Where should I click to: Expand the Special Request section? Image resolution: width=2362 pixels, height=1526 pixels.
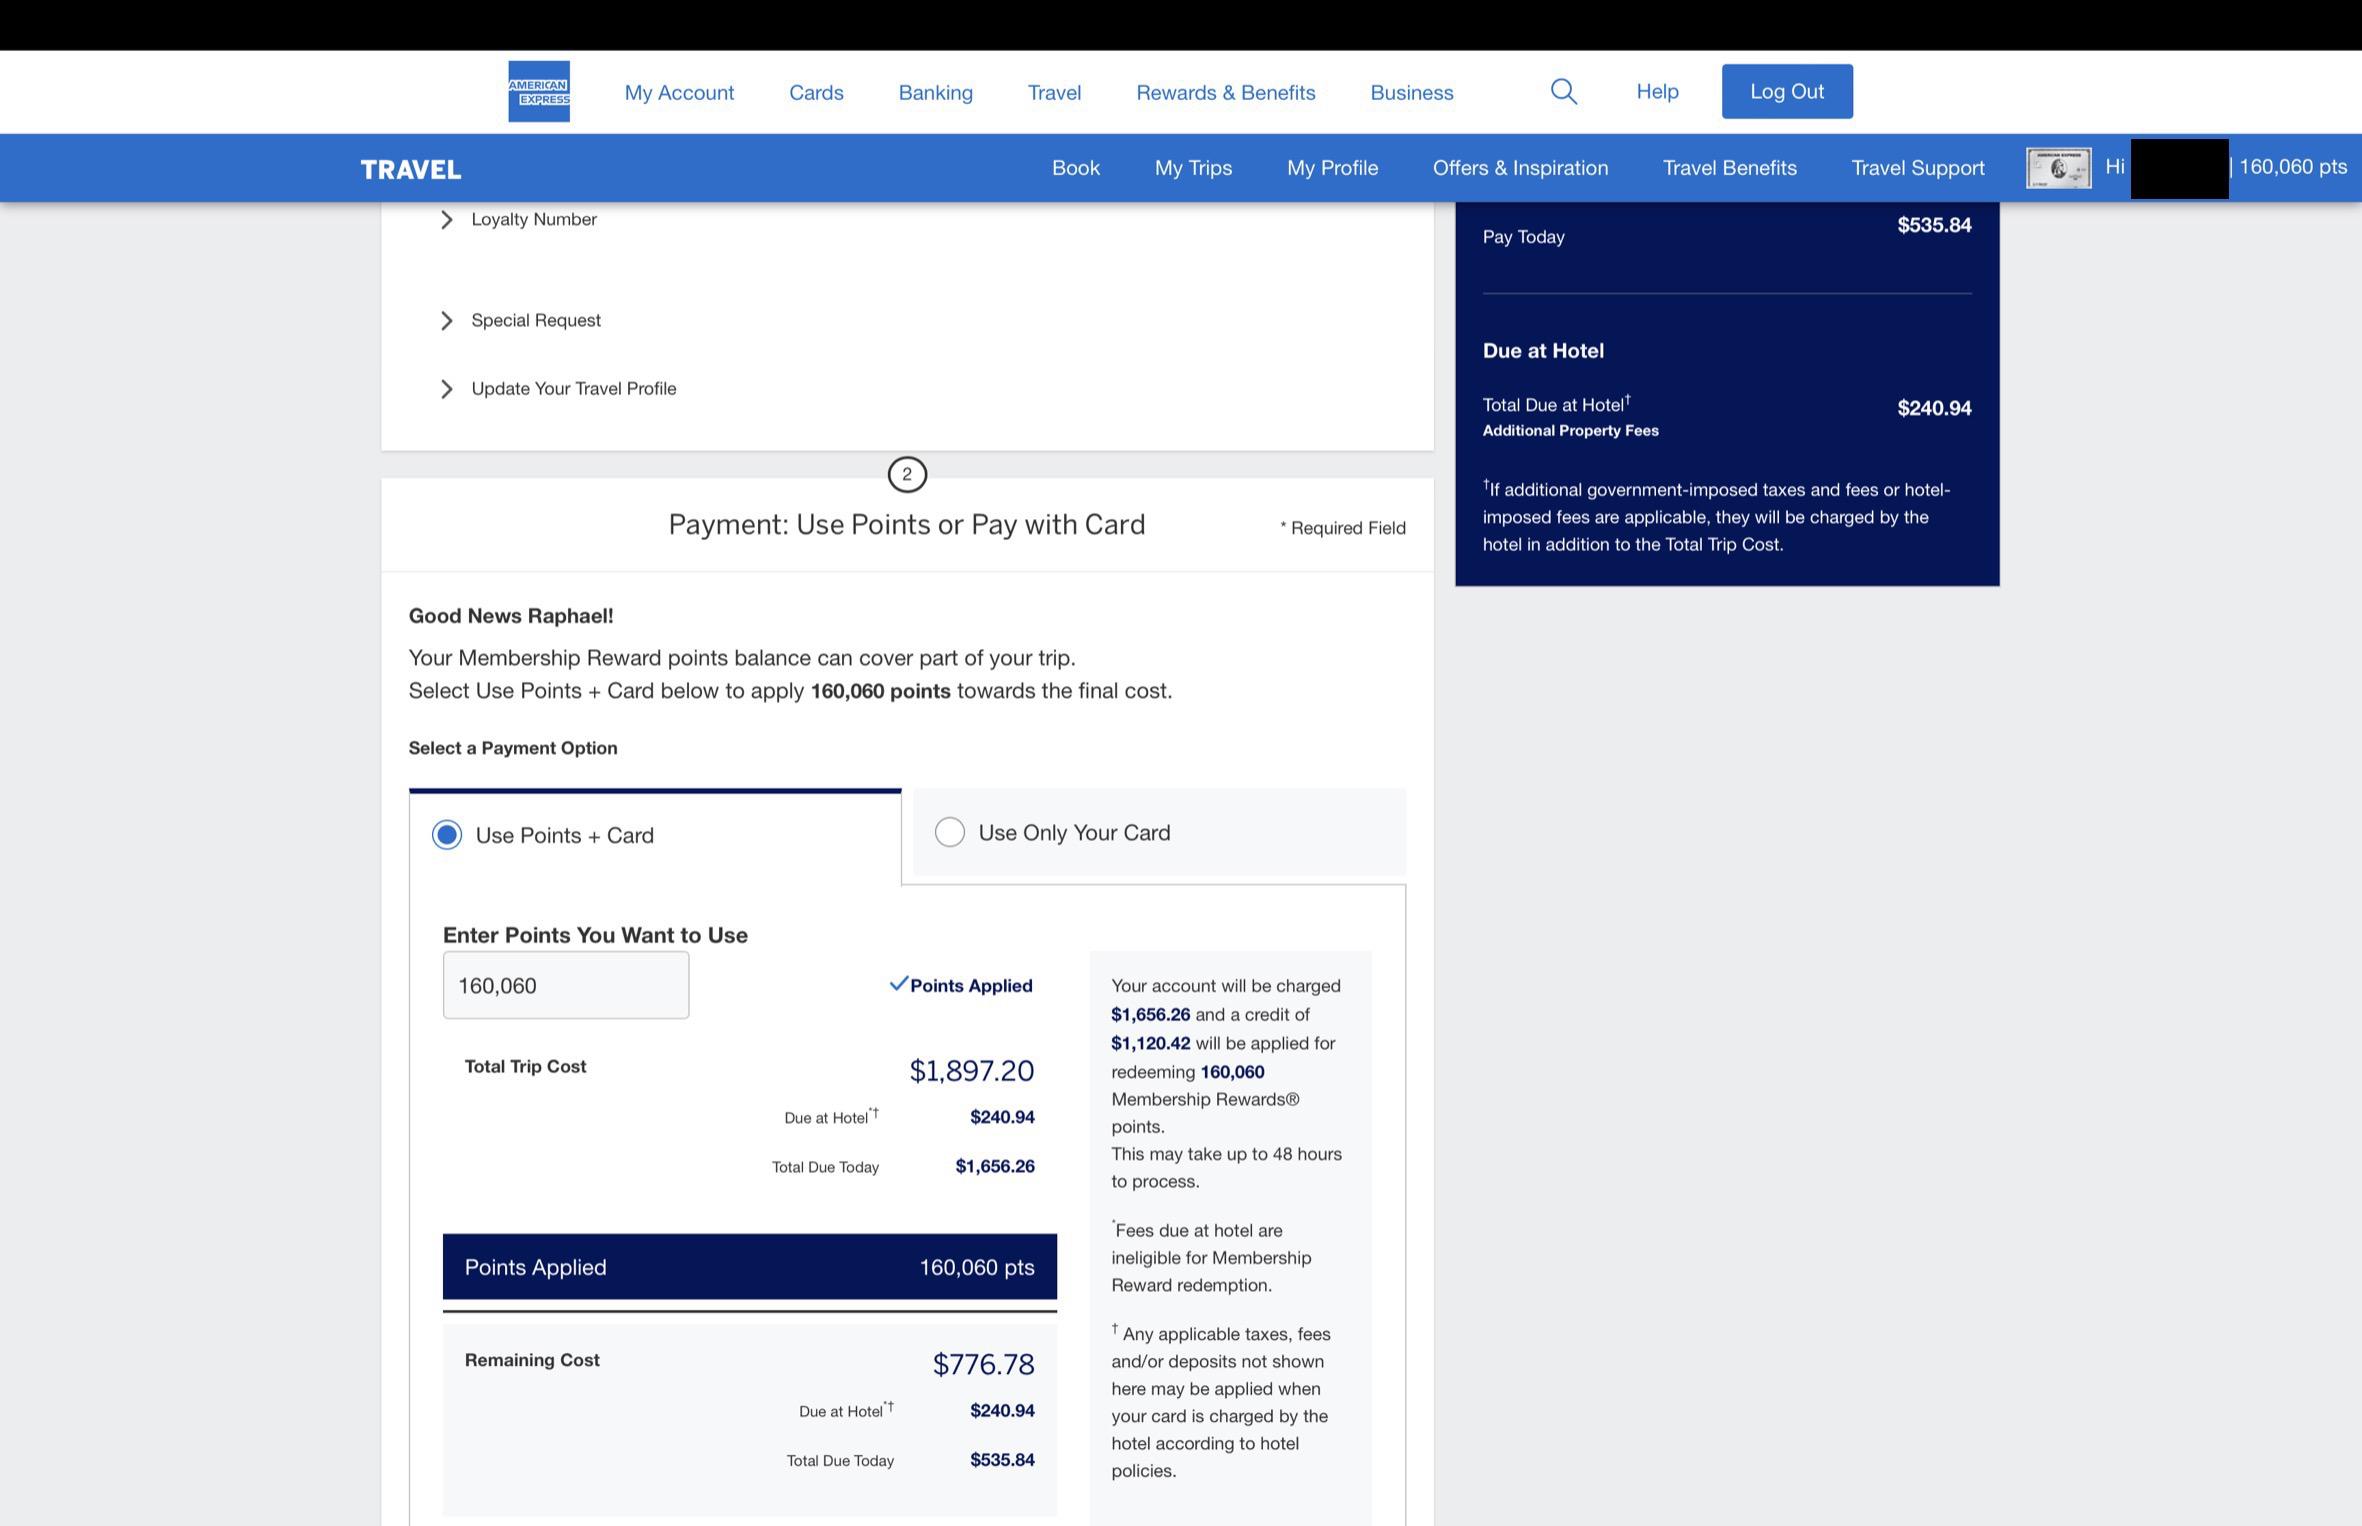point(535,320)
